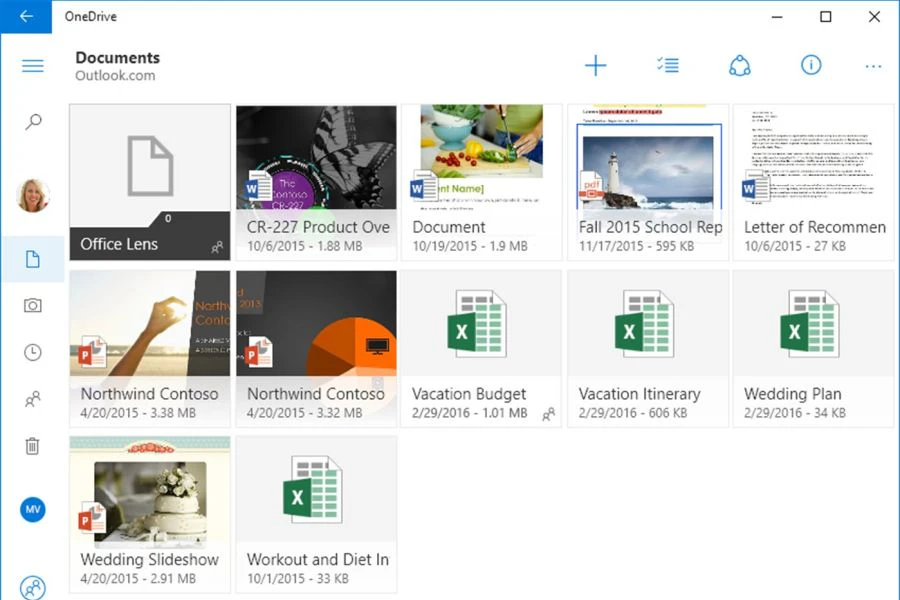Open Shared view via people icon
900x600 pixels.
(x=33, y=399)
